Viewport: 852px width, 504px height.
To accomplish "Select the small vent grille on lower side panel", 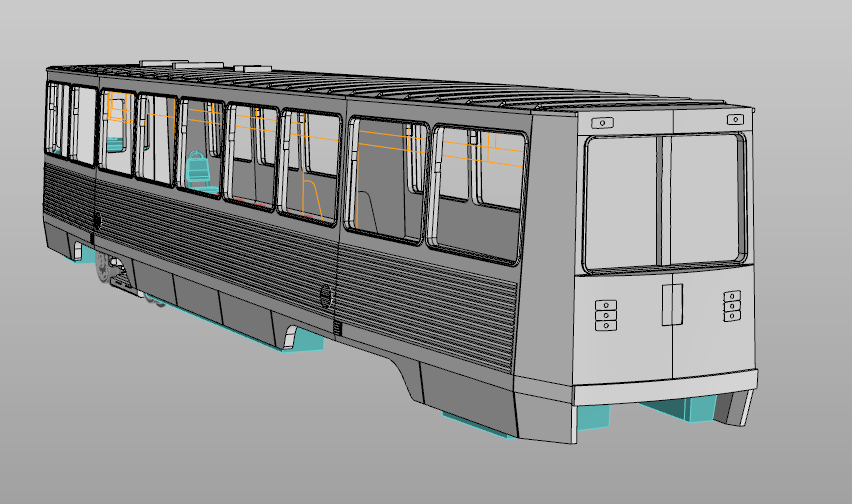I will click(x=337, y=329).
